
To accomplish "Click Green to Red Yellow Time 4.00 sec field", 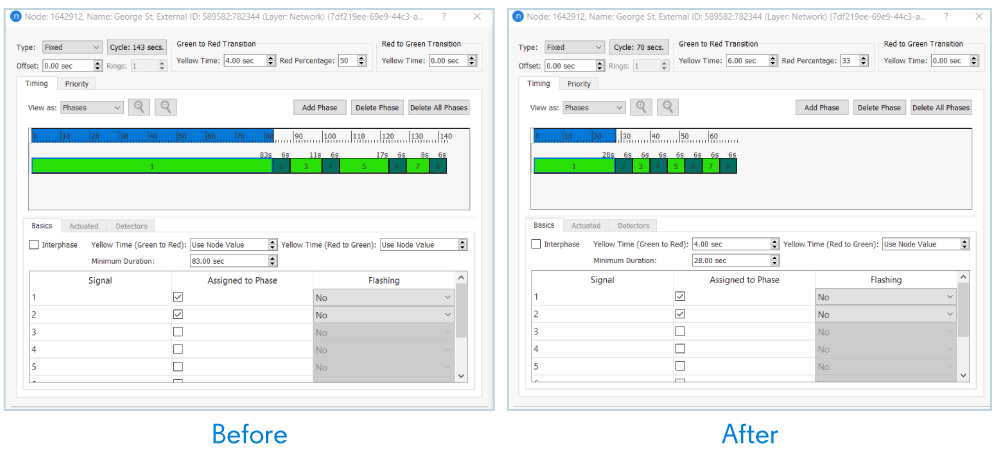I will point(250,61).
